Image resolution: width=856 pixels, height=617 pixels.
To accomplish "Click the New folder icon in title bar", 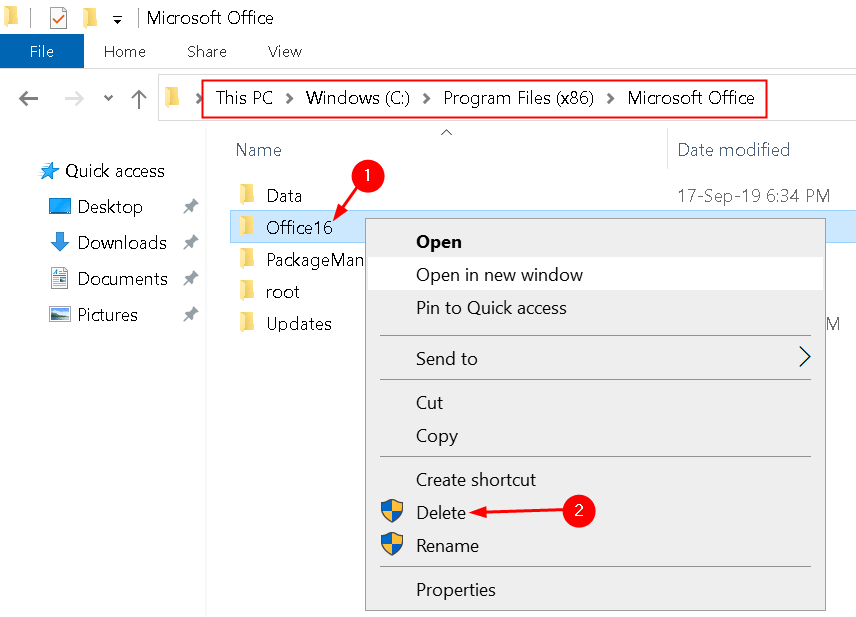I will [90, 18].
